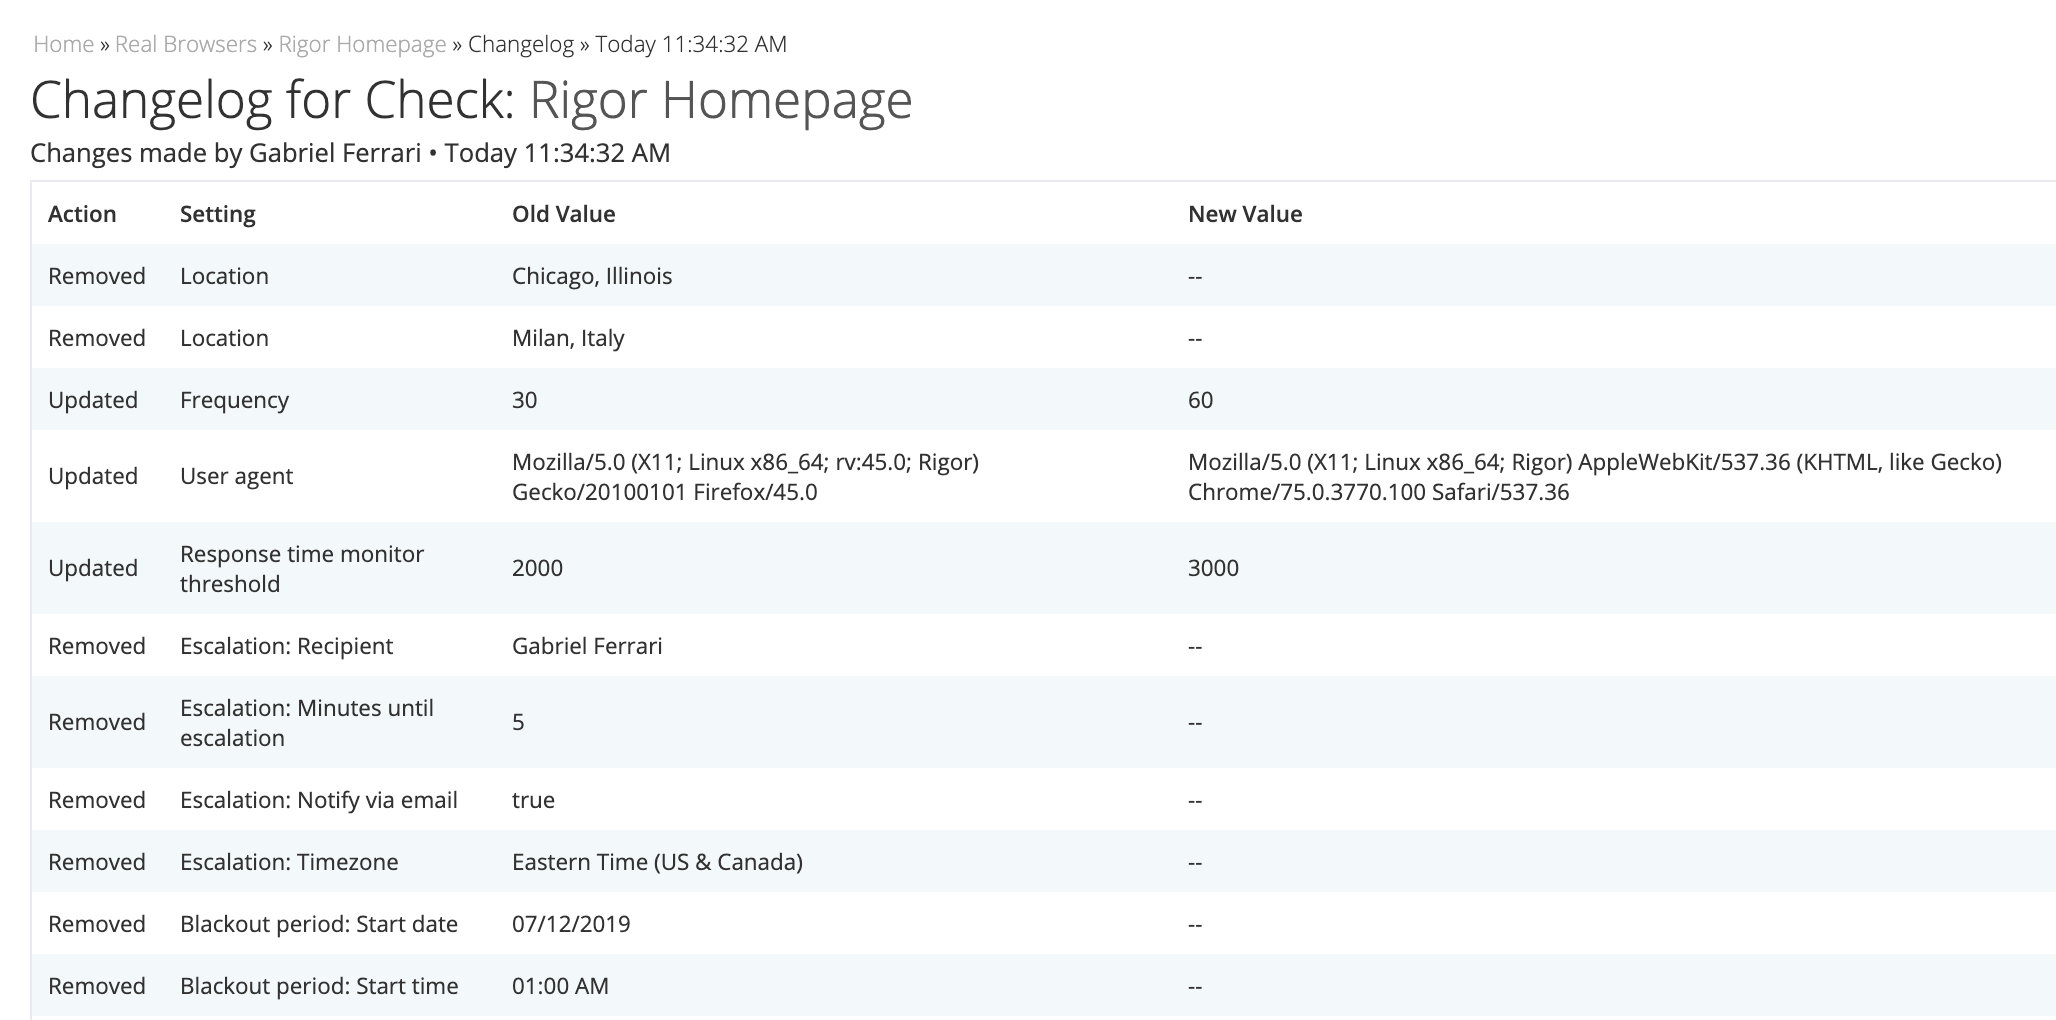Open Rigor Homepage breadcrumb link
2056x1020 pixels.
[362, 44]
